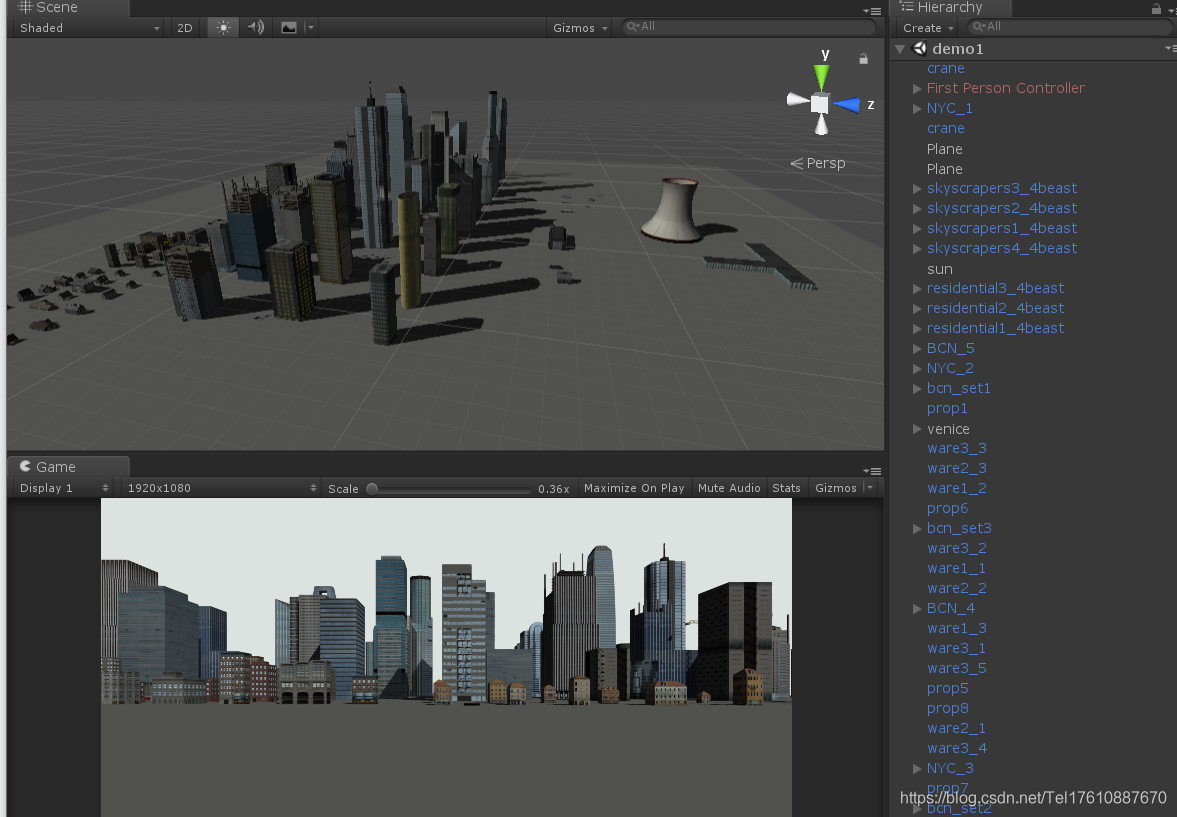Toggle Mute Audio in Game view
1177x817 pixels.
coord(729,488)
